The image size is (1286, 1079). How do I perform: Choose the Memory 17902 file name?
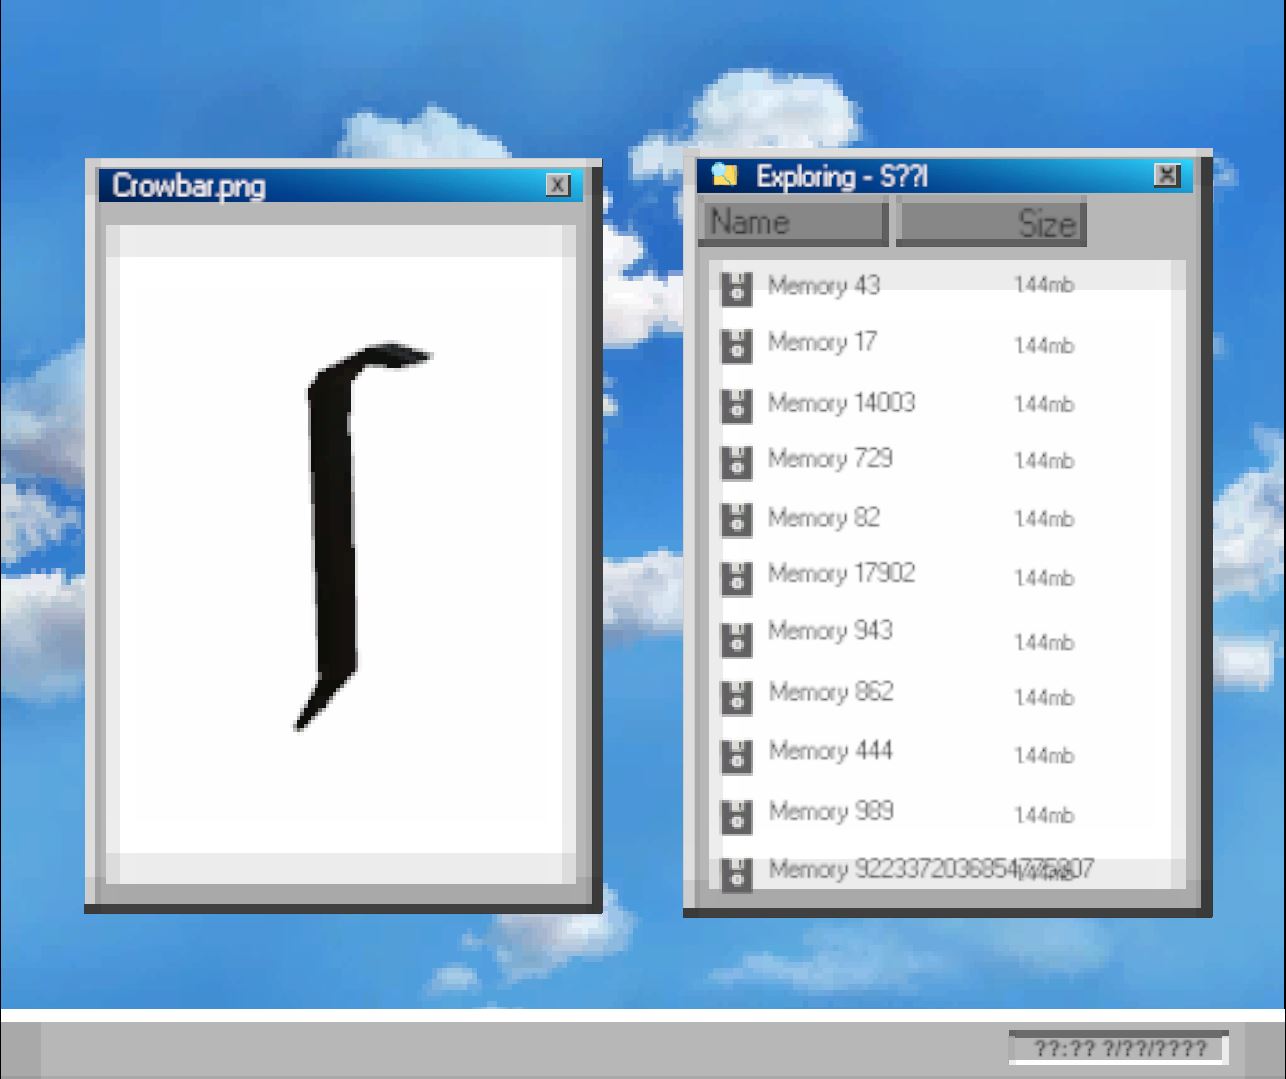[x=841, y=574]
